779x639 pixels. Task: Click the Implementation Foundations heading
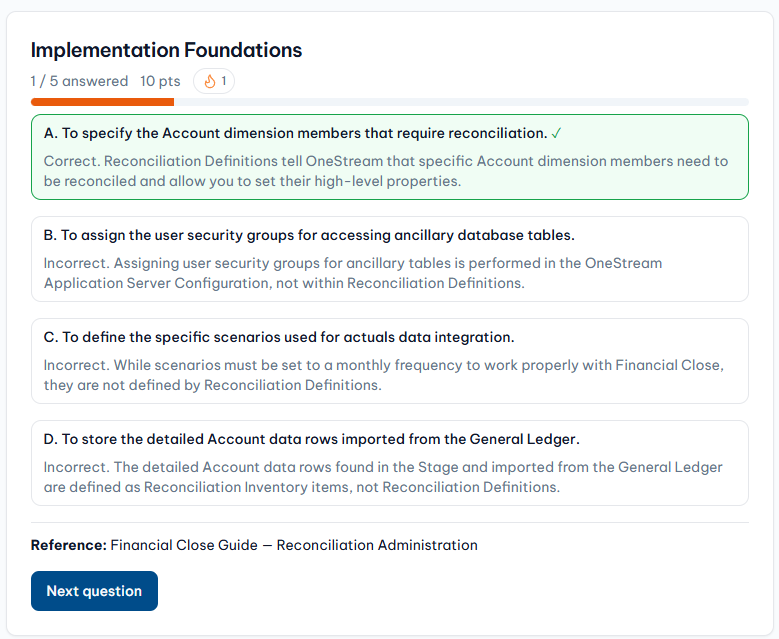click(x=166, y=50)
